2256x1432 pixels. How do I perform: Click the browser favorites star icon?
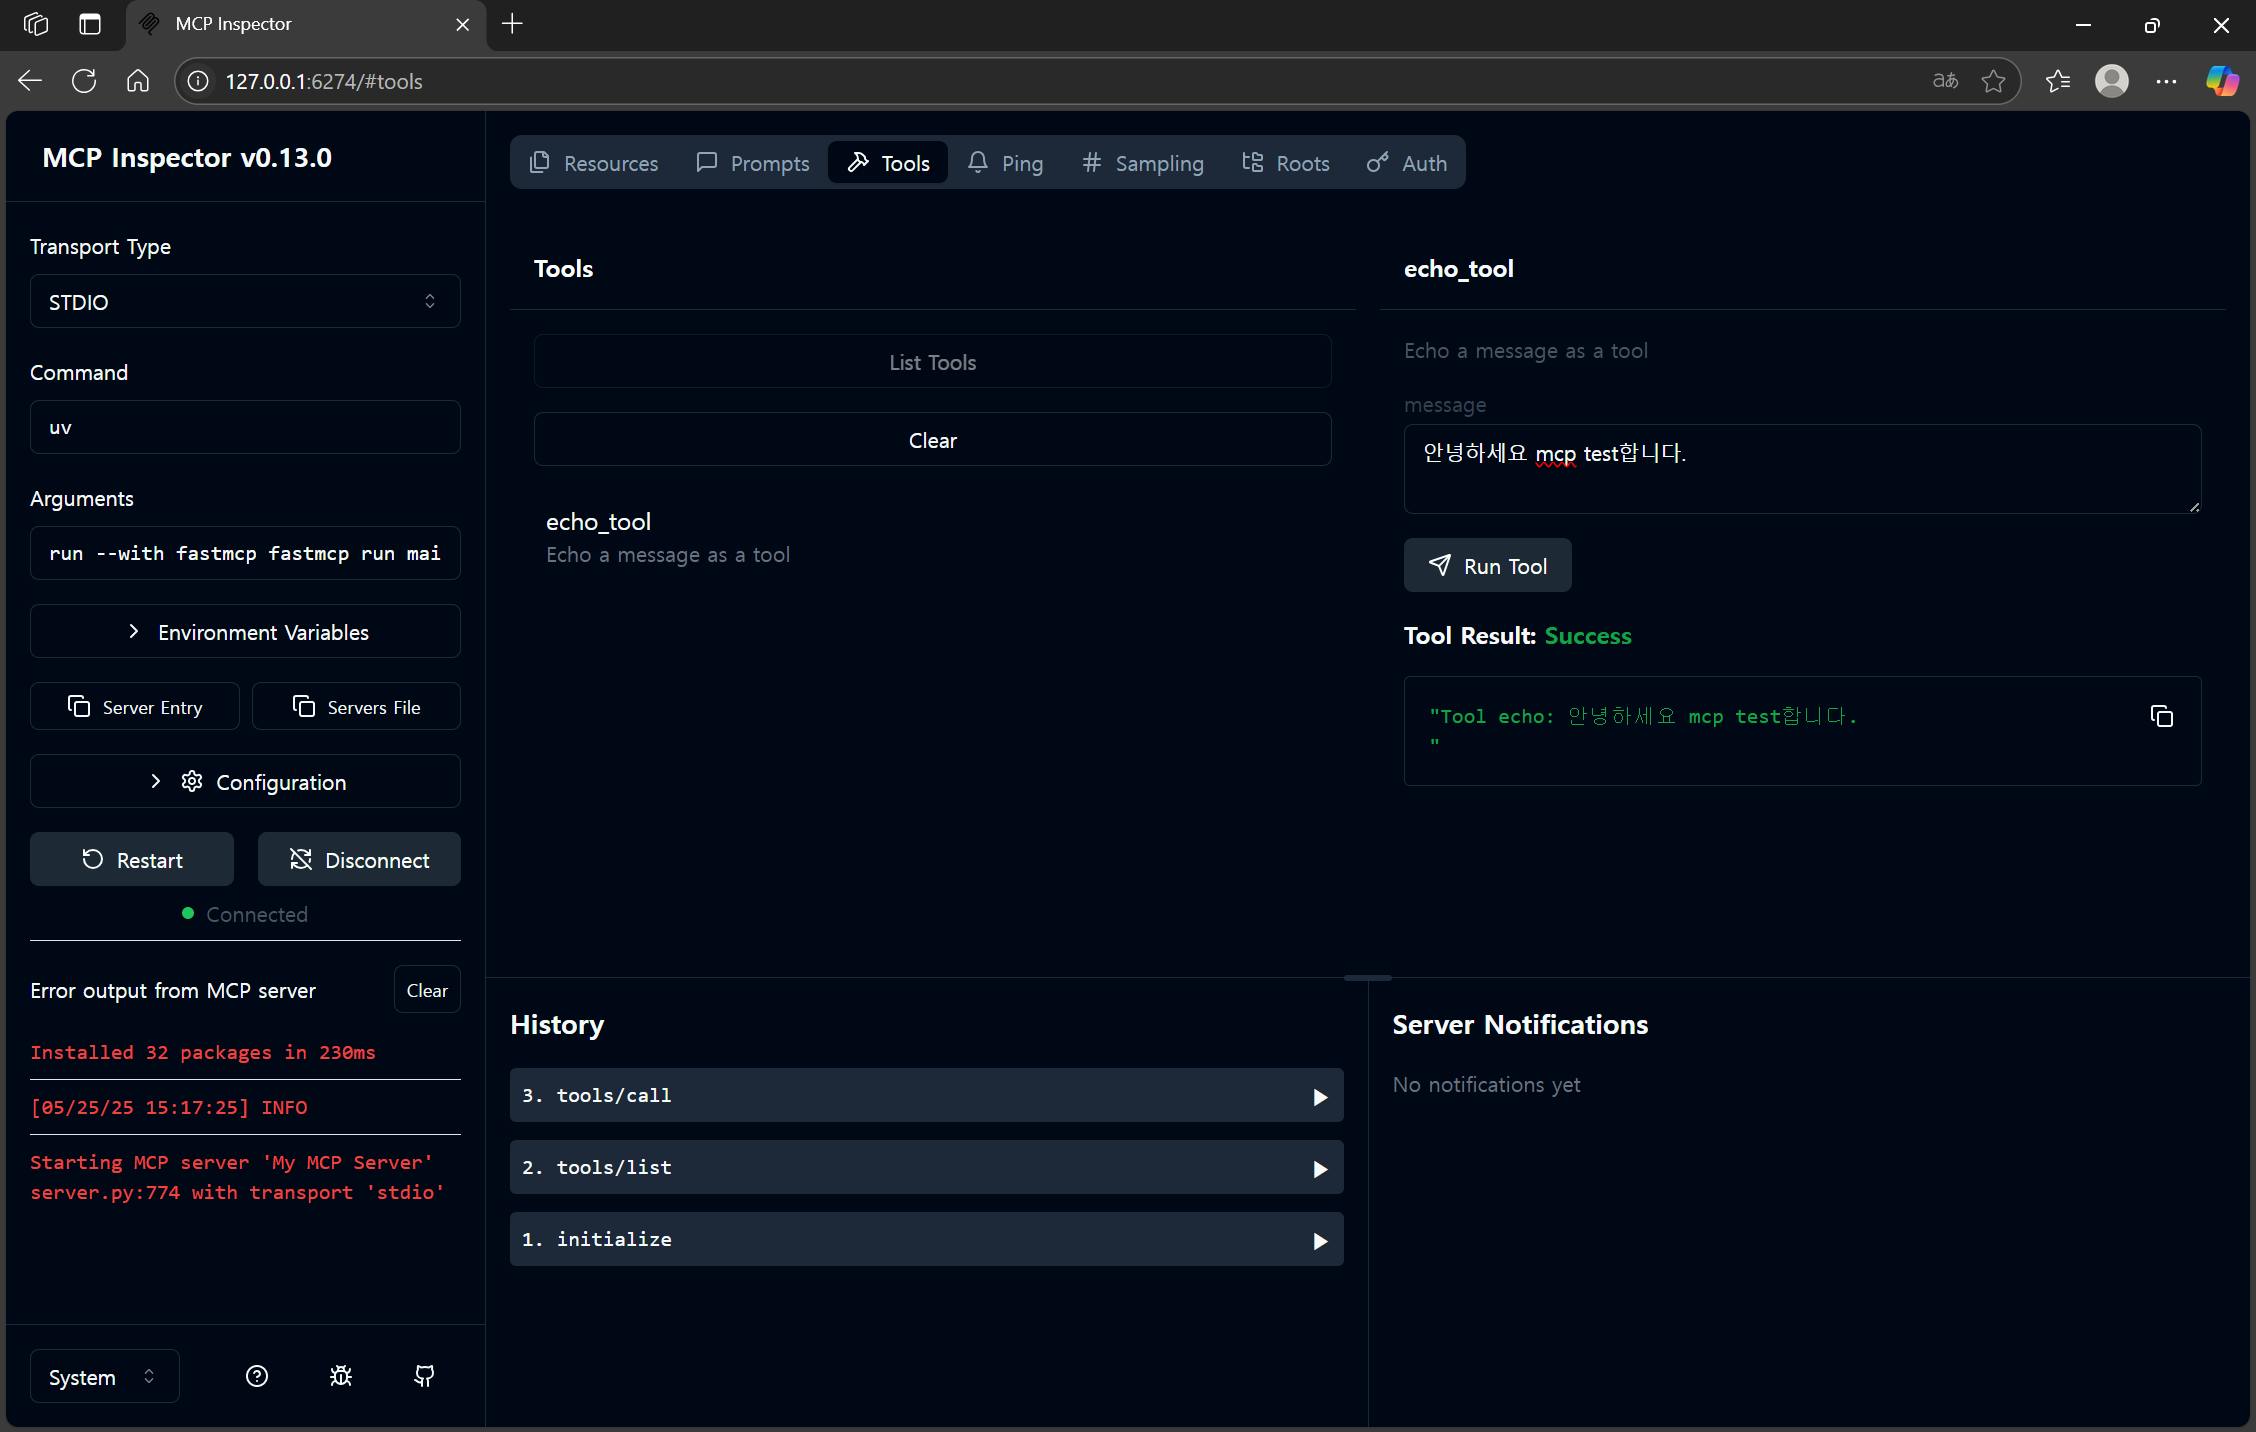1993,81
